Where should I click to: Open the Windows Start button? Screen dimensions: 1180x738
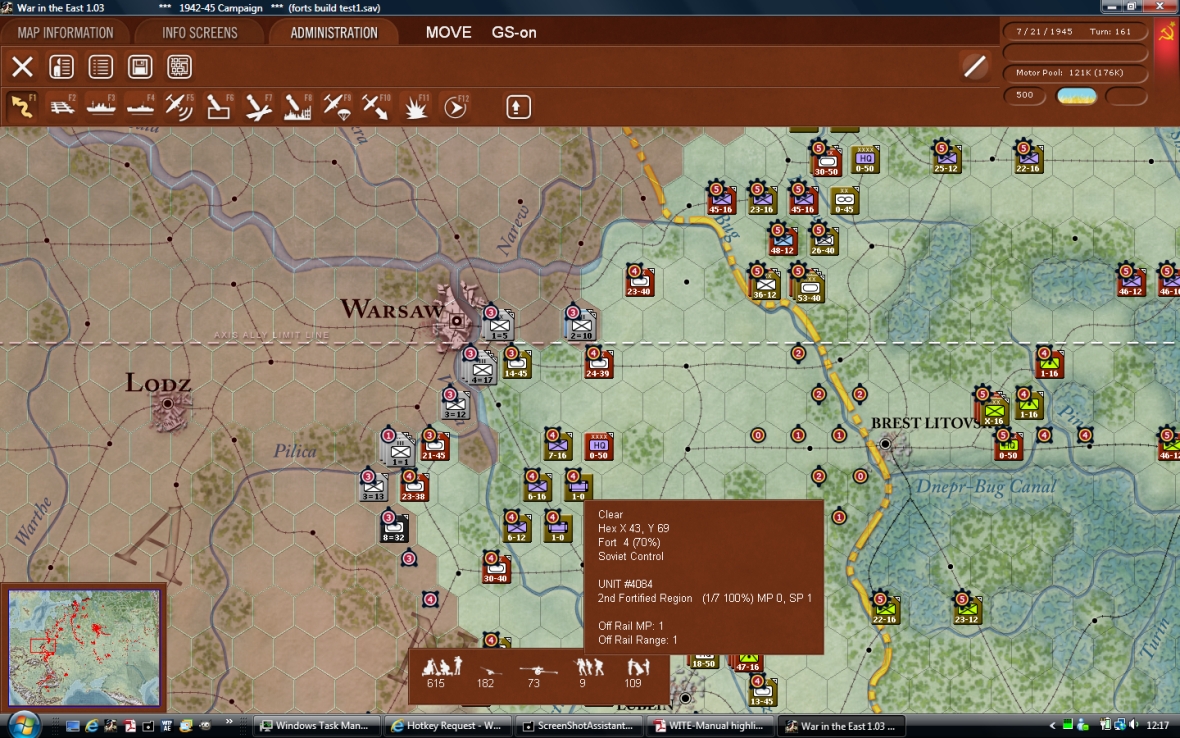coord(23,725)
